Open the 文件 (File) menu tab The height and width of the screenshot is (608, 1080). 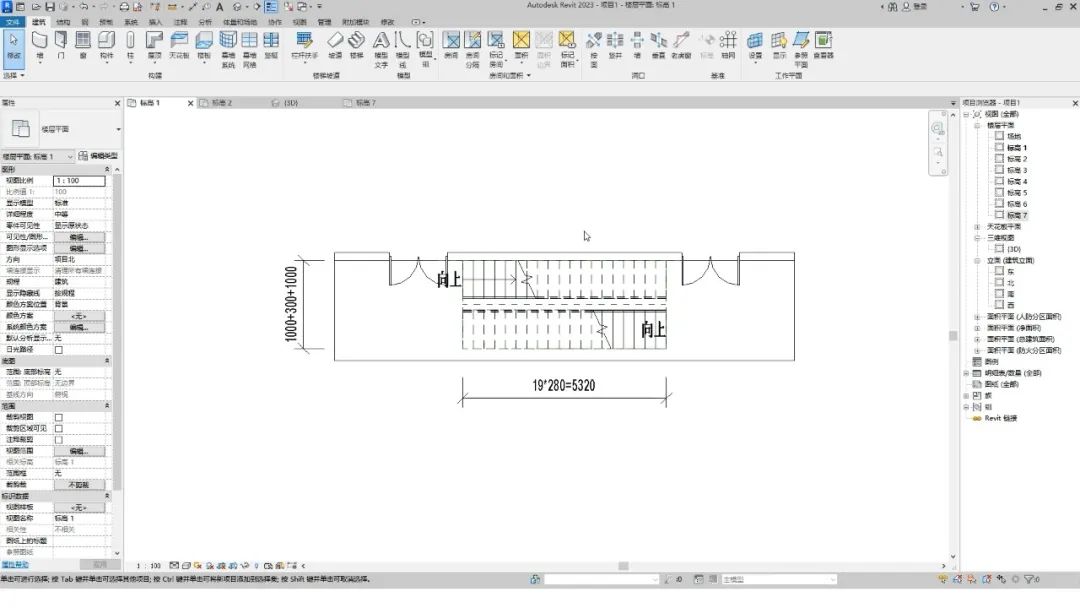coord(12,22)
